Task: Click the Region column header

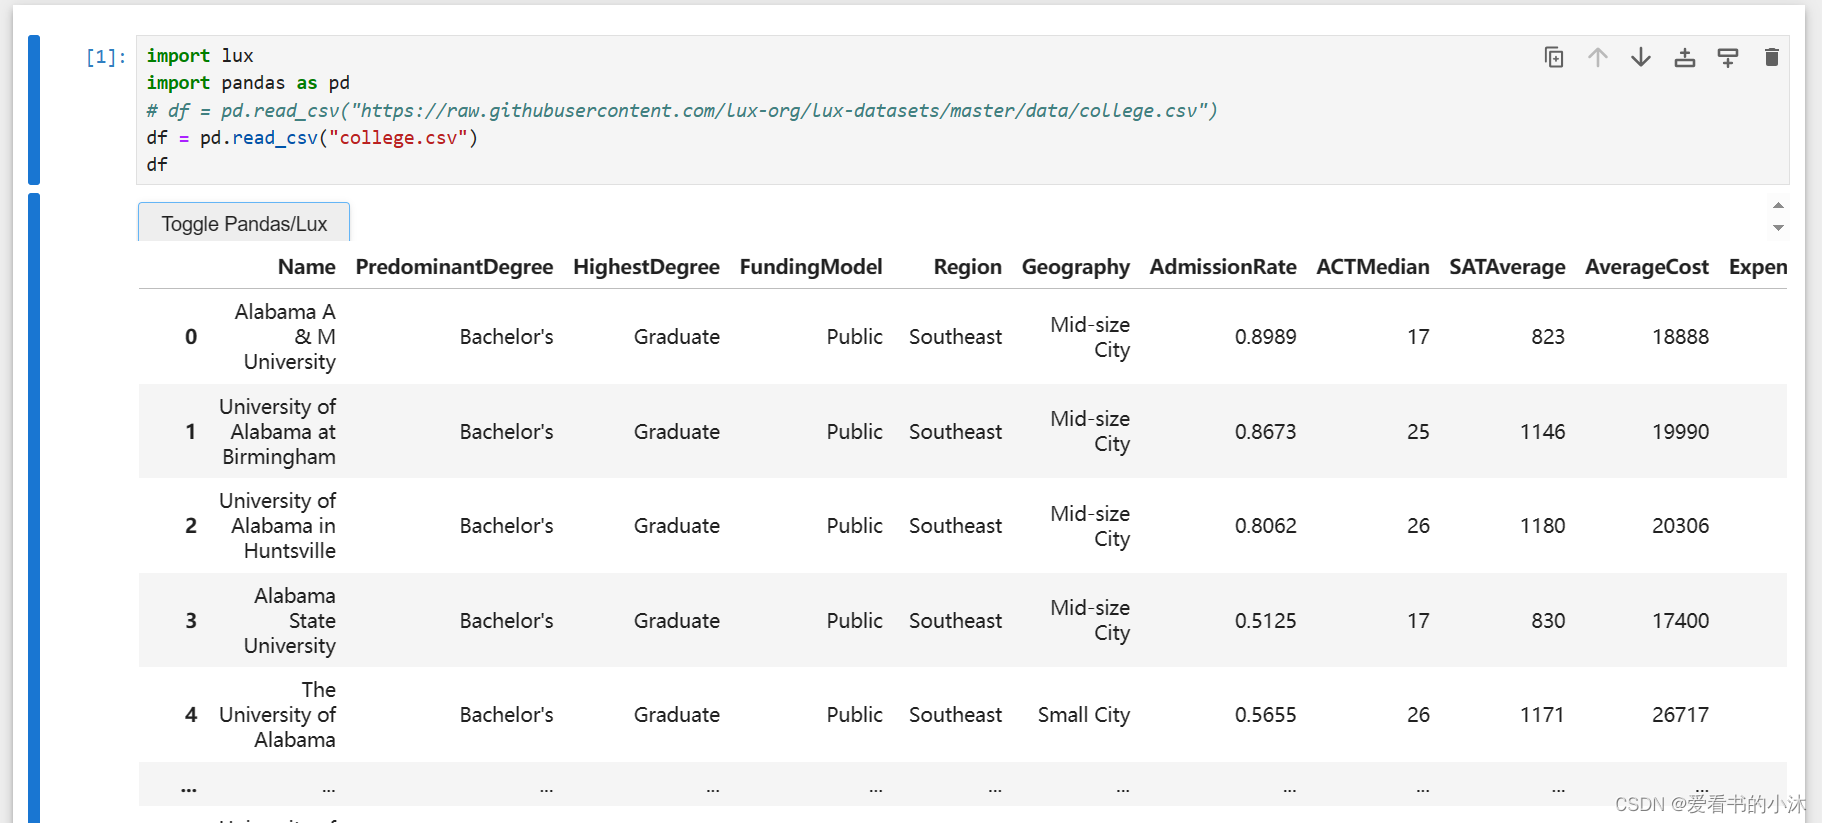Action: (x=967, y=267)
